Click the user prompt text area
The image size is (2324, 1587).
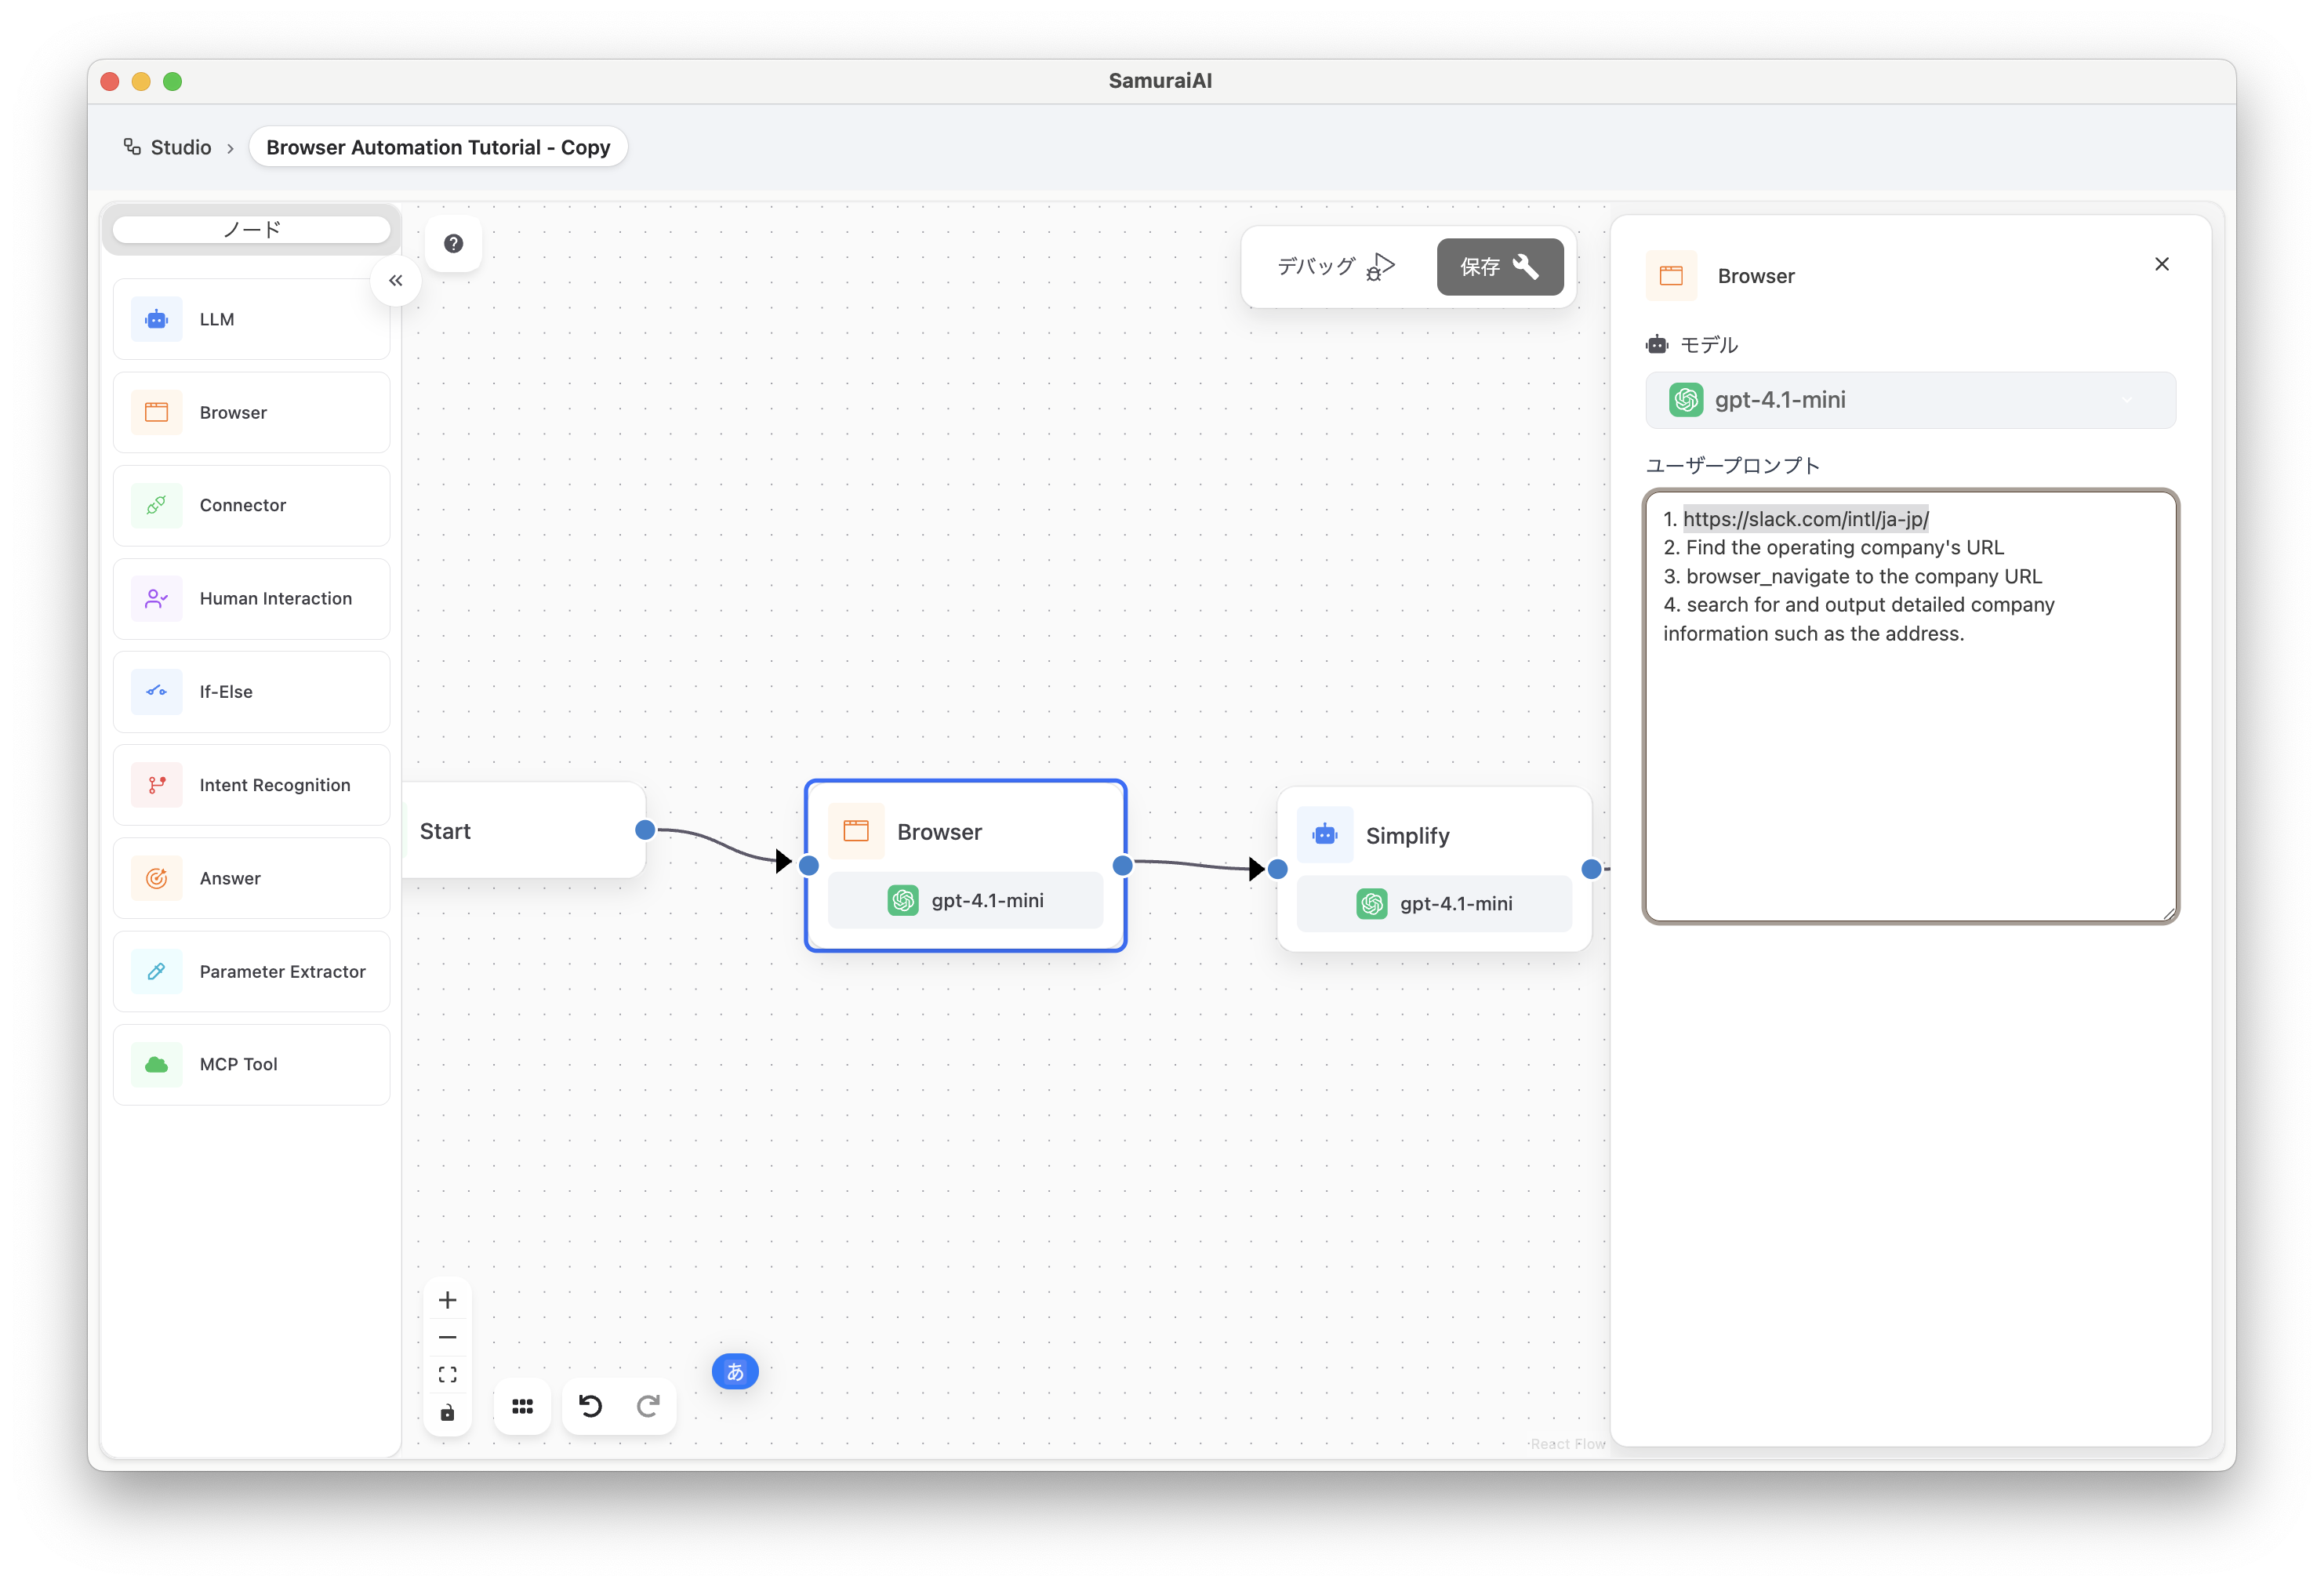(x=1910, y=706)
